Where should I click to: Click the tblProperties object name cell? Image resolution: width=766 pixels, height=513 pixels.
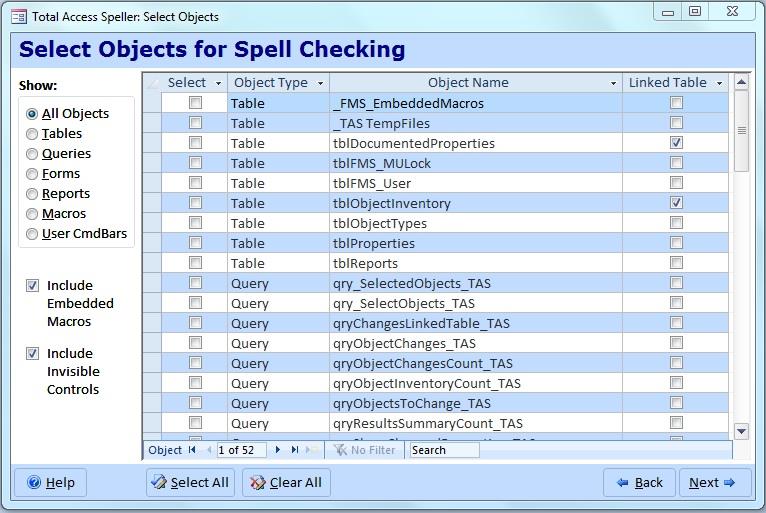tap(476, 243)
